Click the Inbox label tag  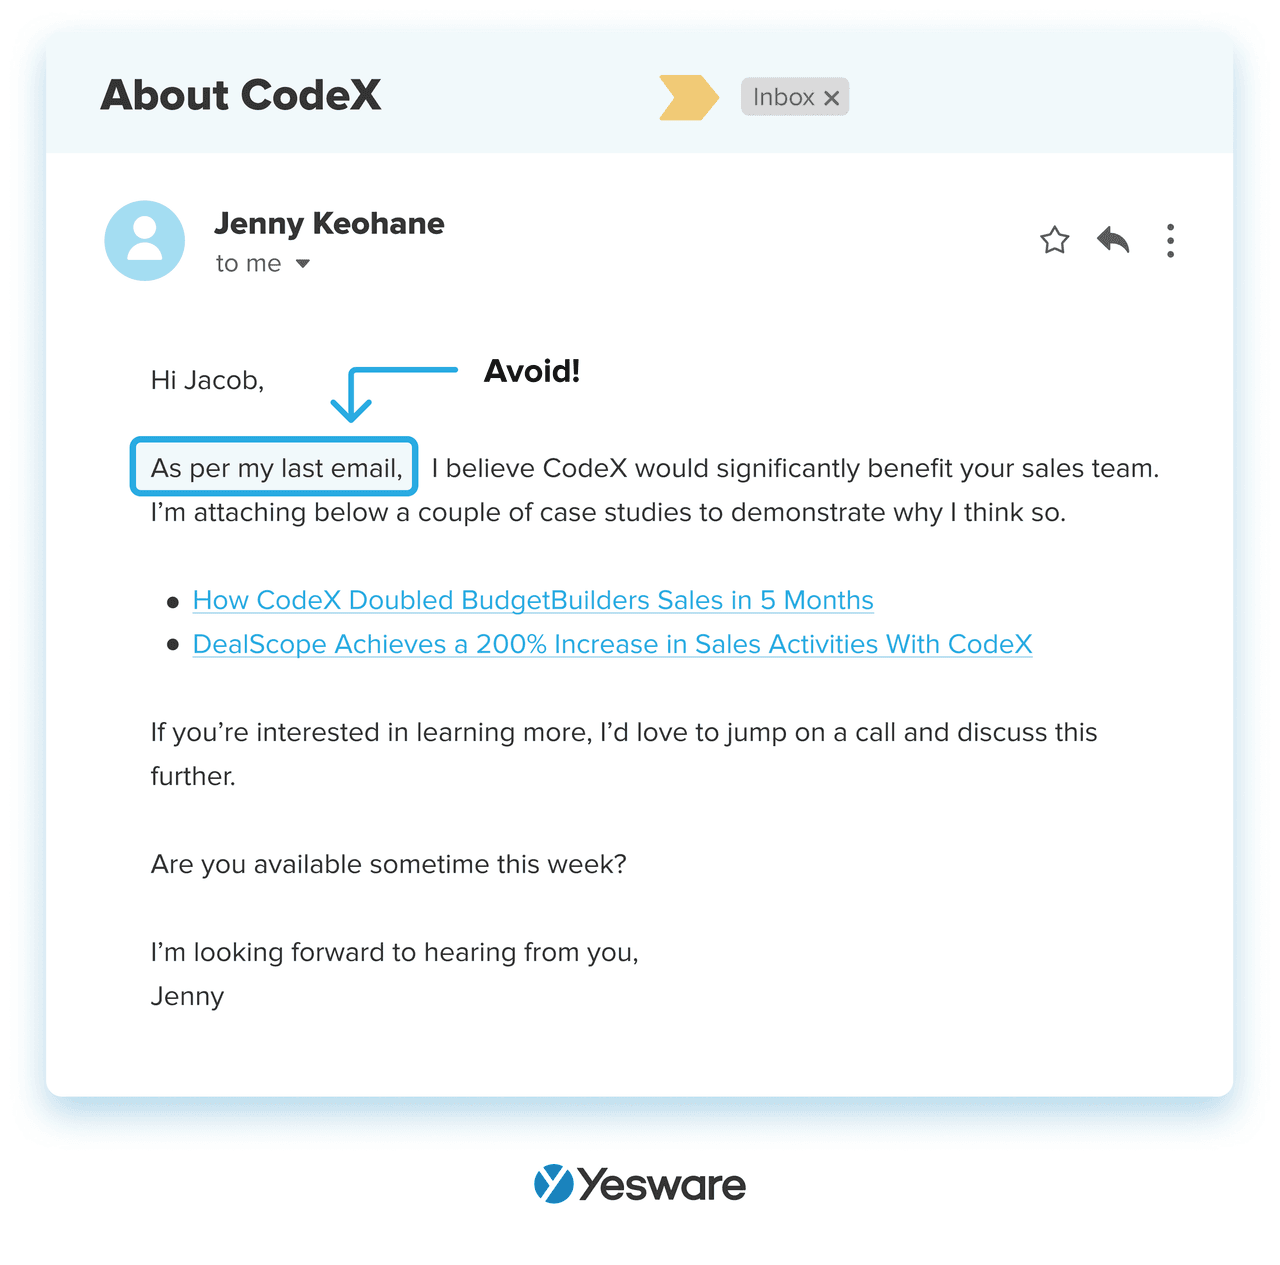pos(795,97)
